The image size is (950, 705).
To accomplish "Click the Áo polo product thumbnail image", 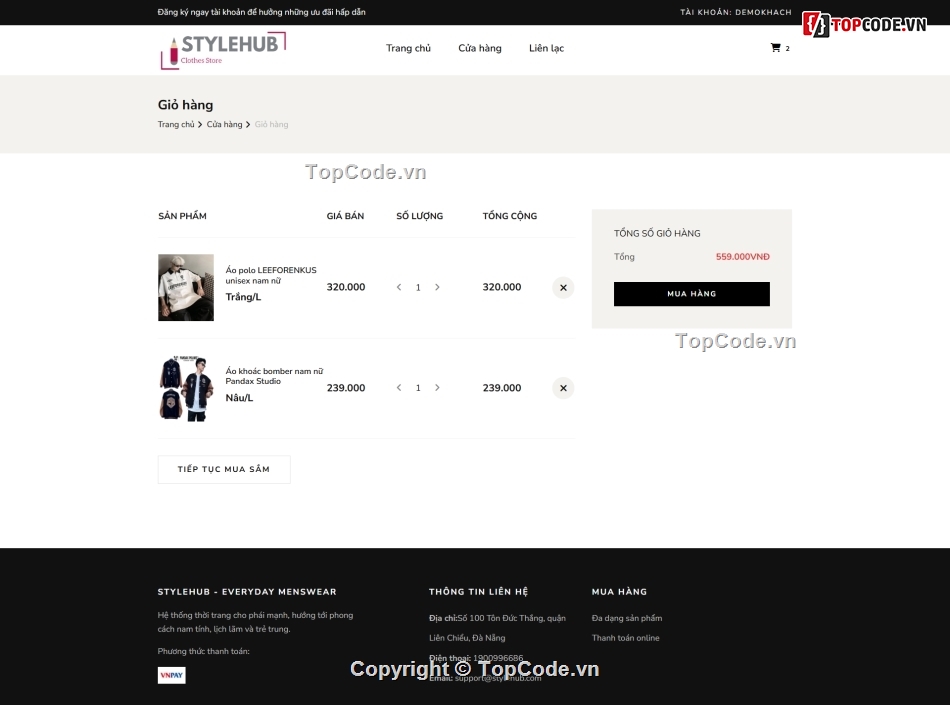I will pos(185,287).
